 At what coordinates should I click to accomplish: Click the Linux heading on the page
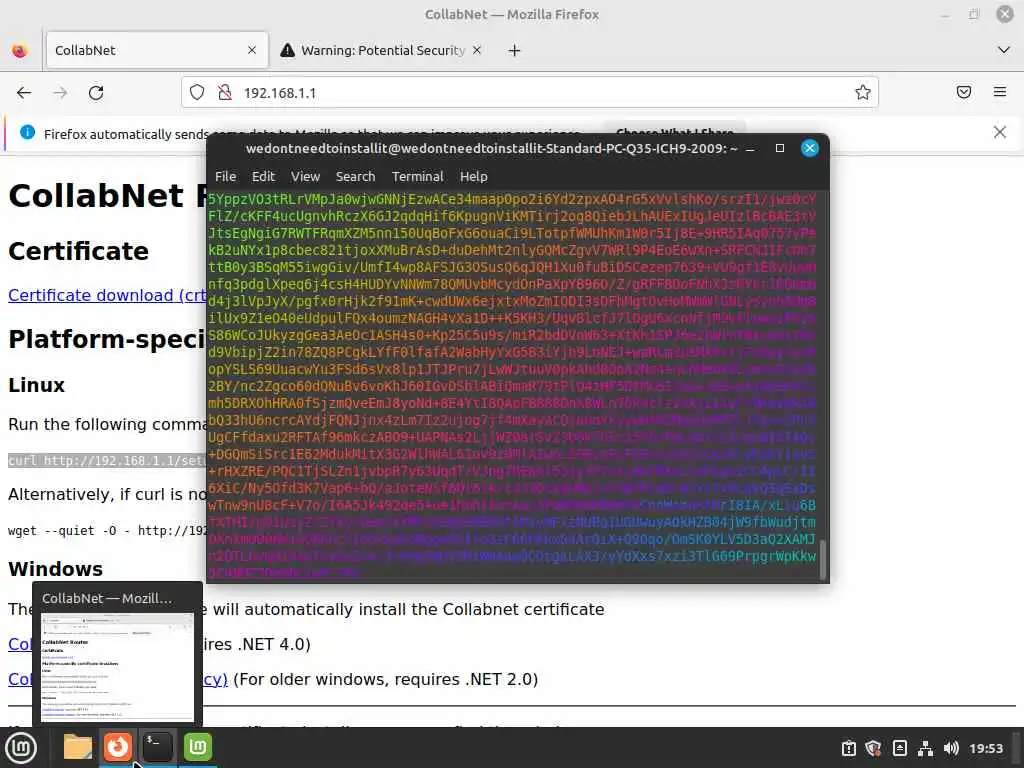click(37, 385)
